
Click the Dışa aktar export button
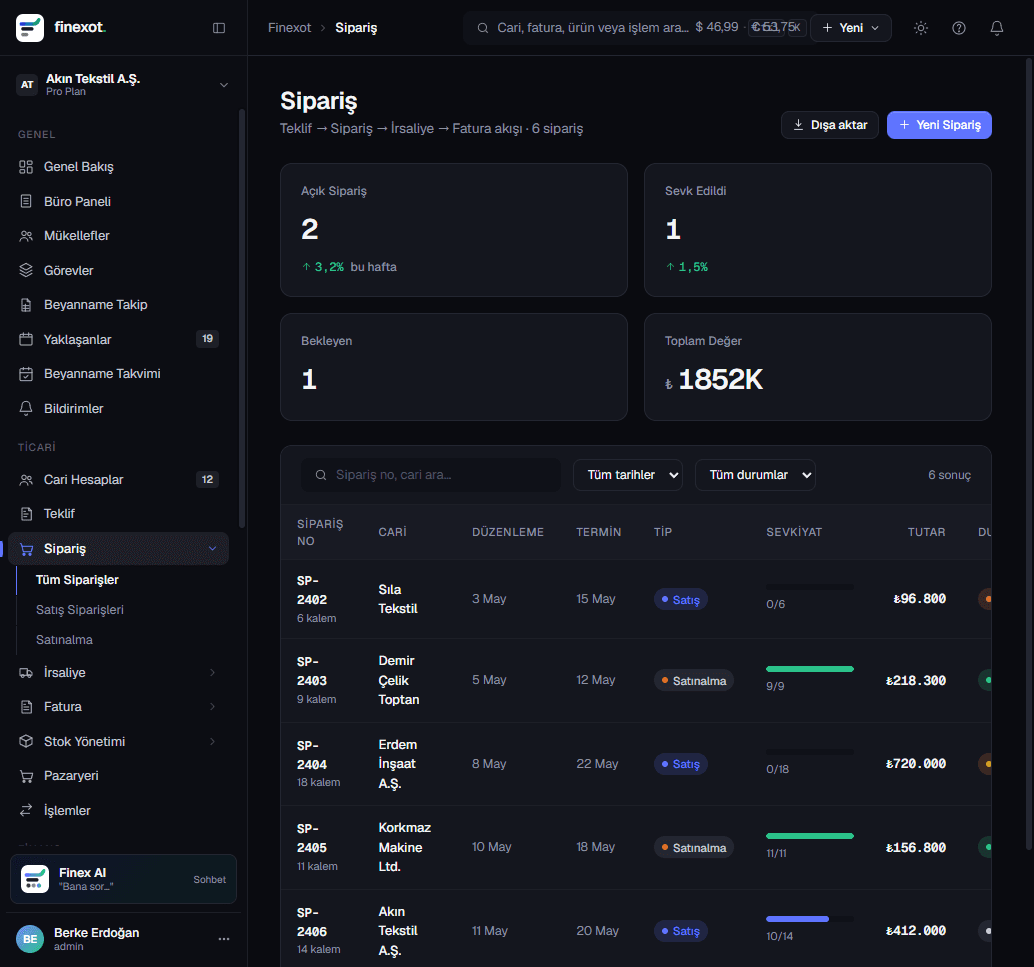pyautogui.click(x=830, y=125)
